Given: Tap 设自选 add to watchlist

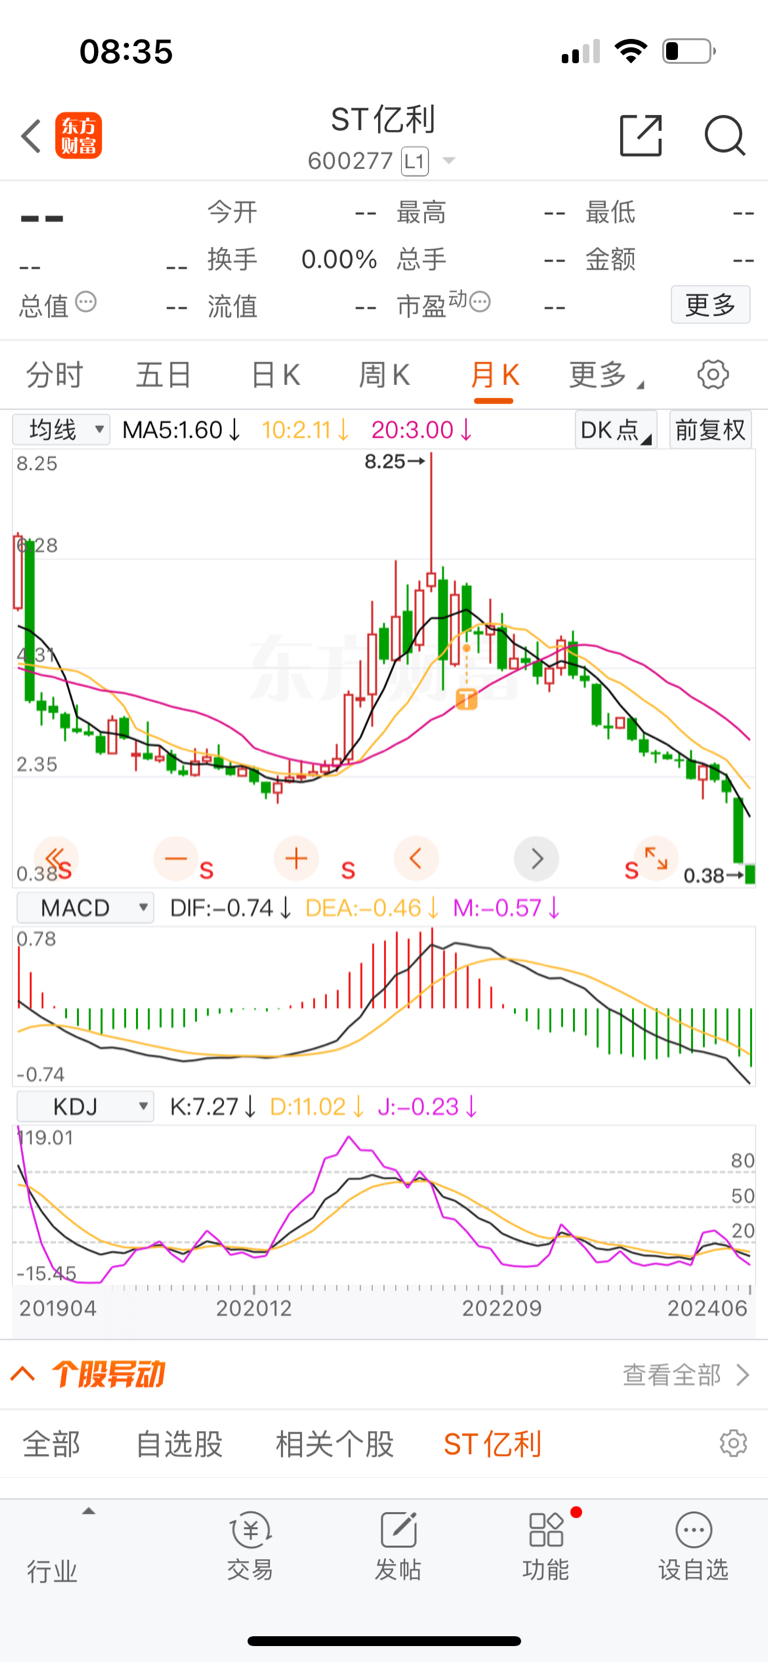Looking at the screenshot, I should [693, 1546].
